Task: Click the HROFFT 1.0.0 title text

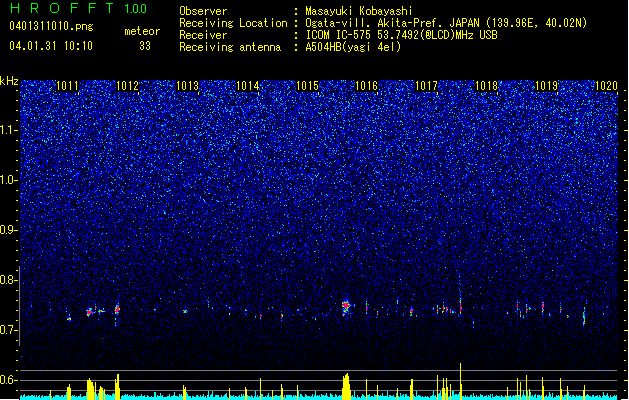Action: [79, 8]
